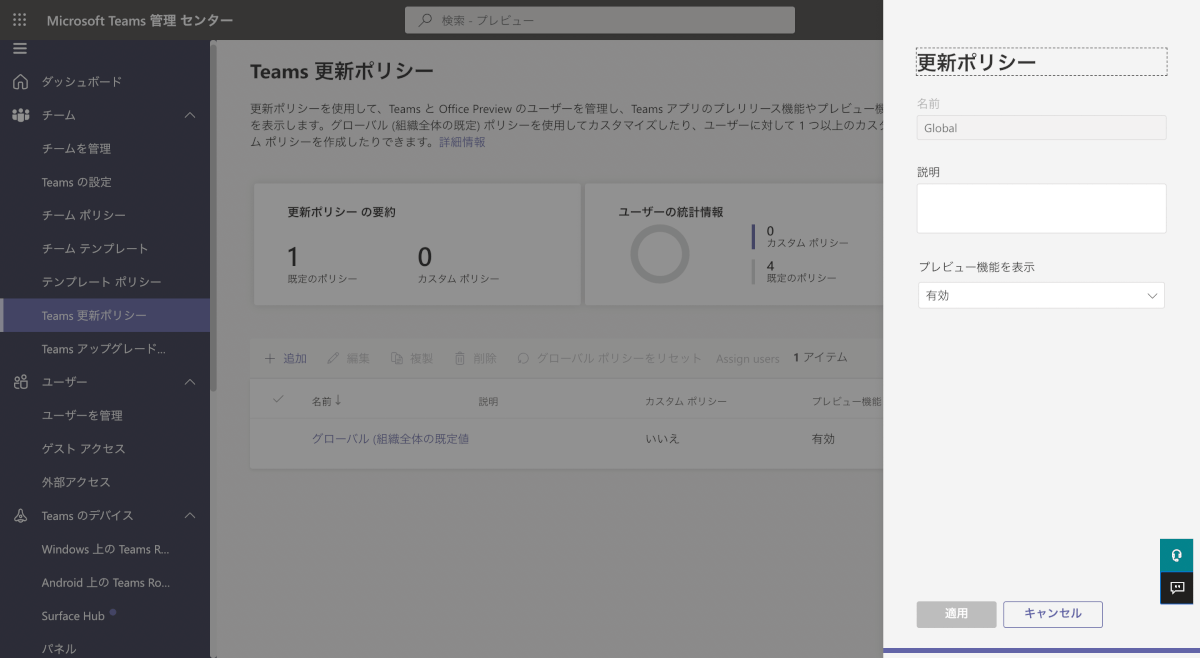Click the 適用 button

[x=956, y=614]
